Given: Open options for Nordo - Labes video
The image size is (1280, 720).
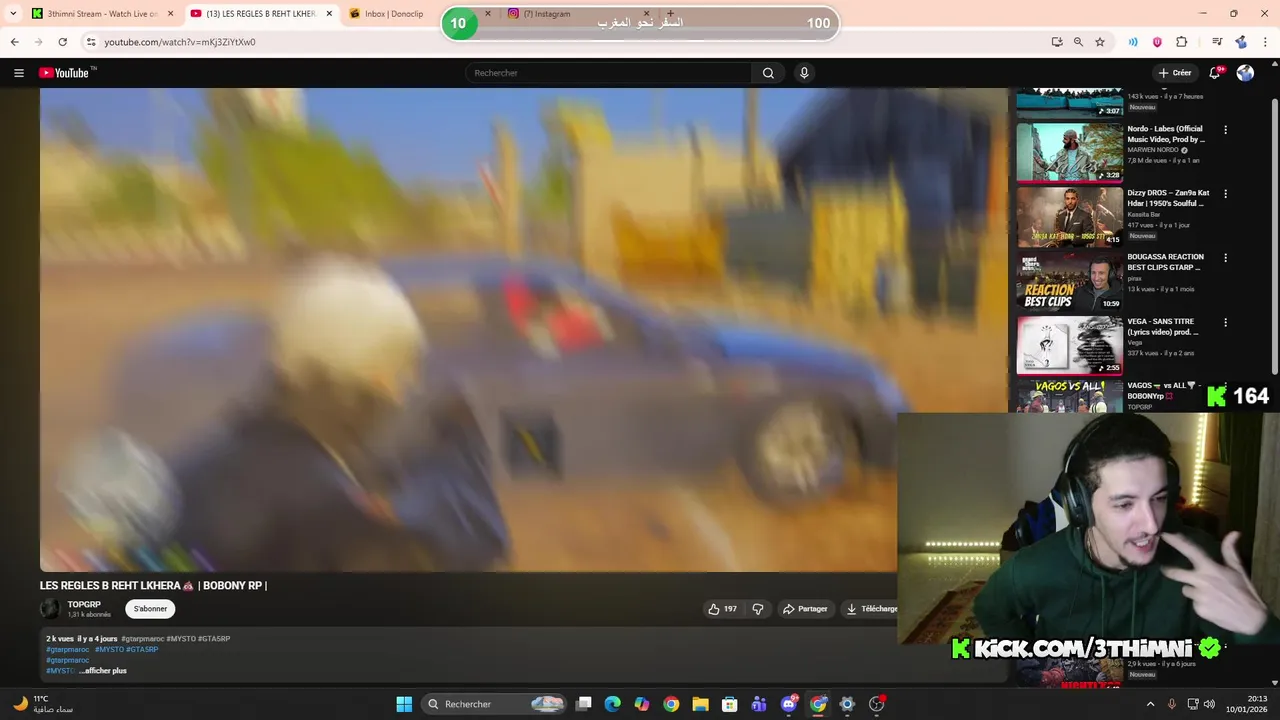Looking at the screenshot, I should click(x=1225, y=130).
